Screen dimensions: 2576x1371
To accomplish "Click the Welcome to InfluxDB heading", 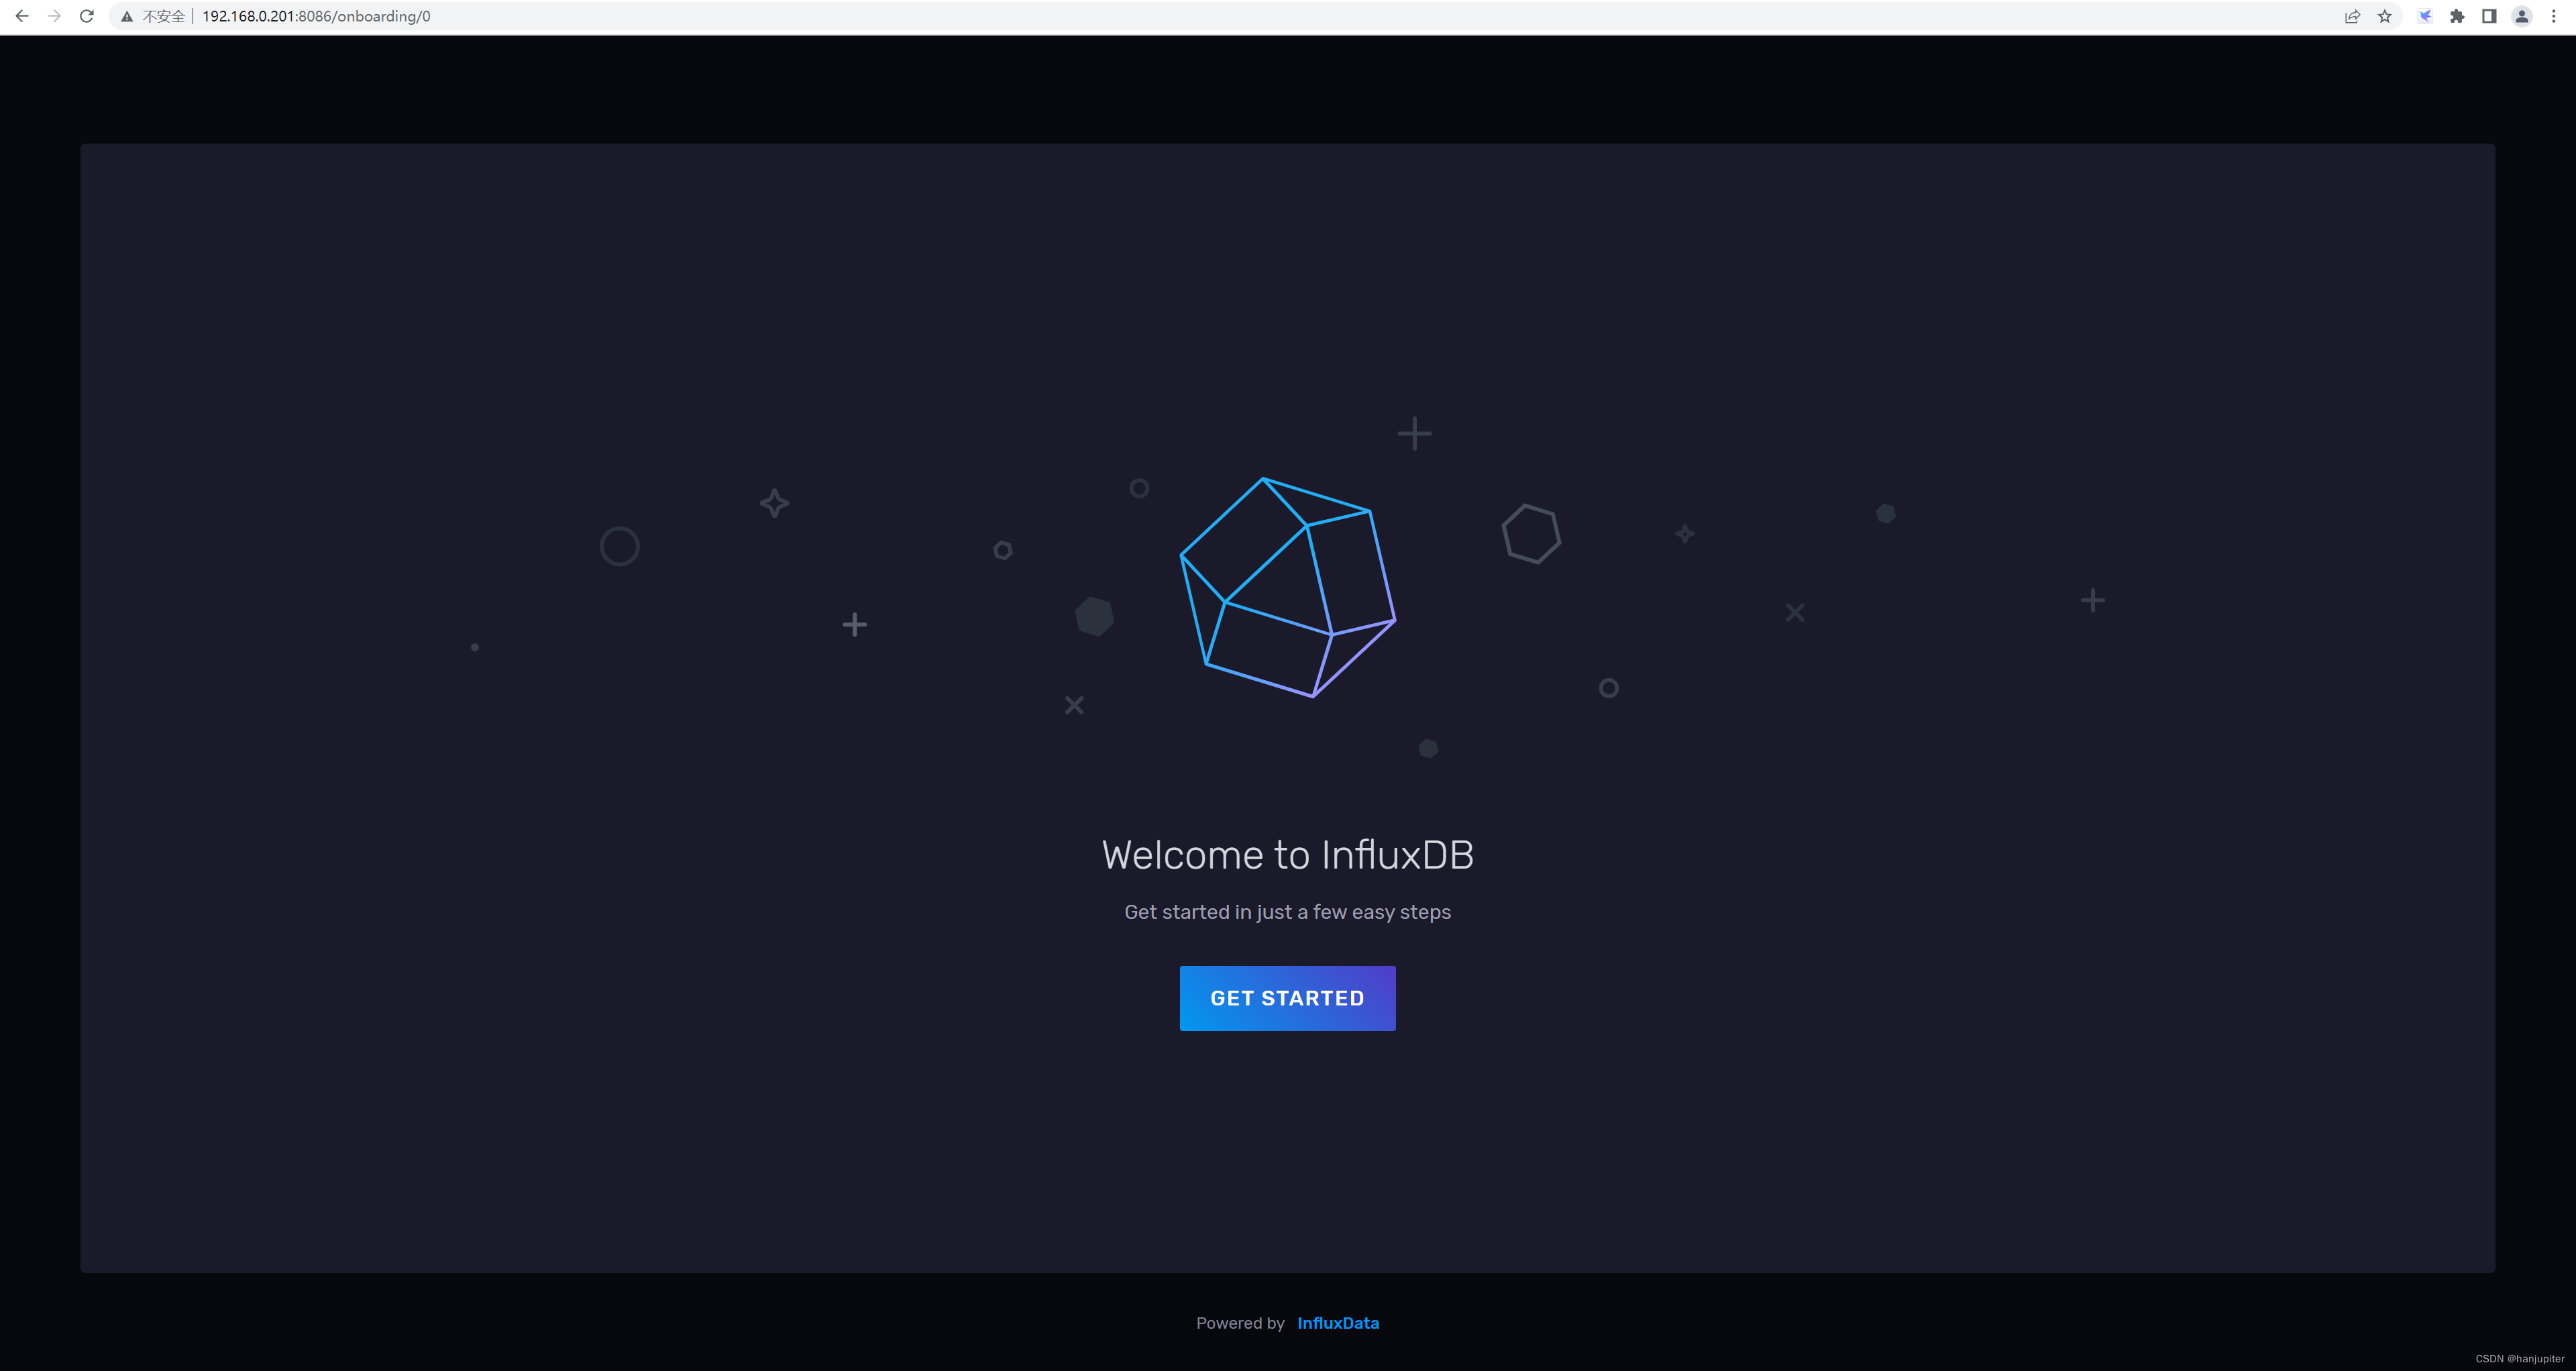I will [1287, 855].
